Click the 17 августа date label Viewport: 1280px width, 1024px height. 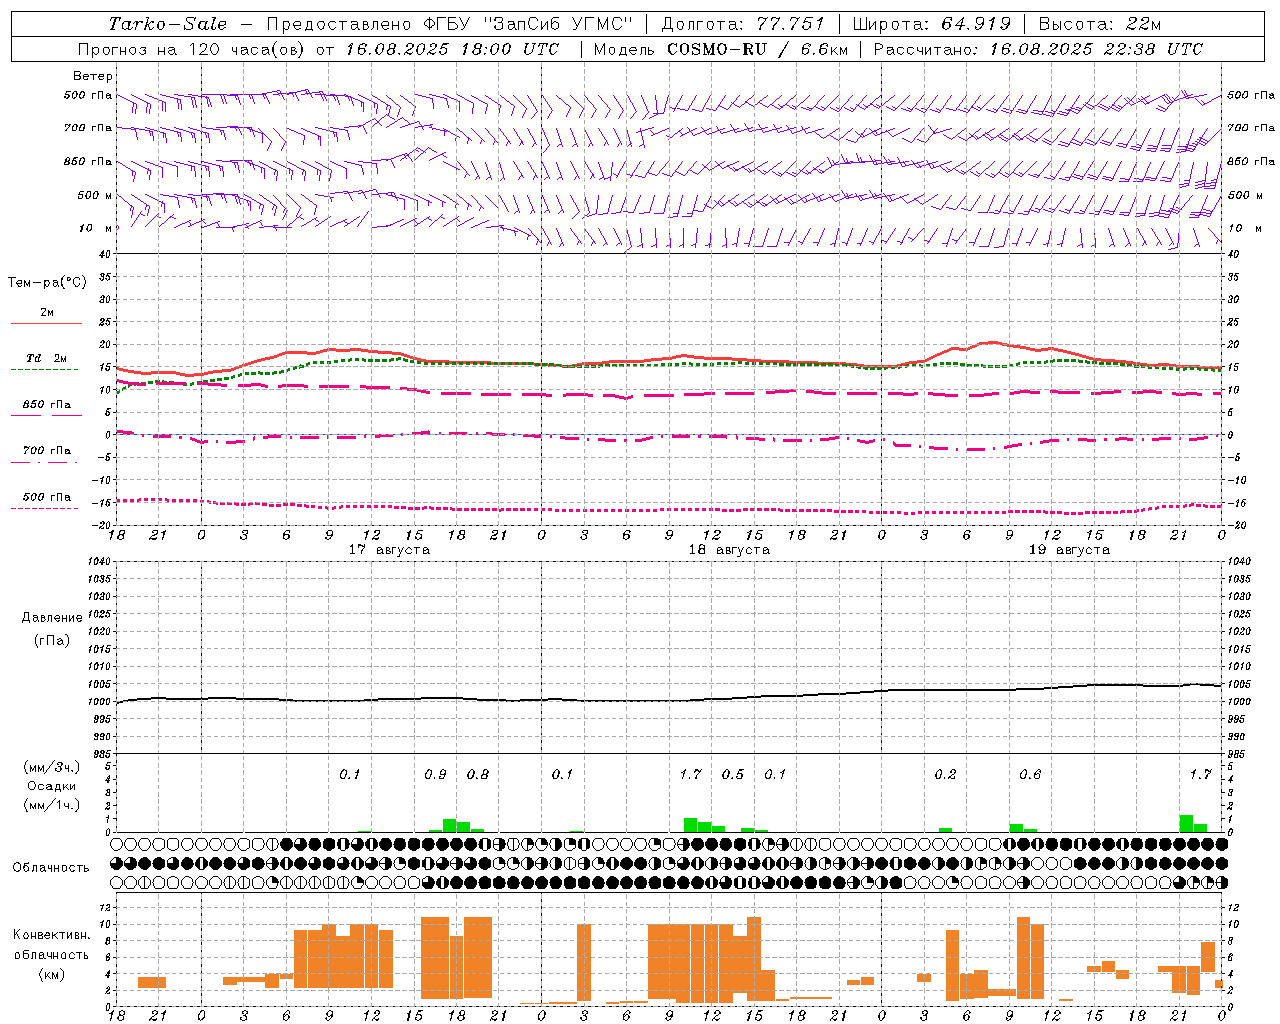pos(389,550)
